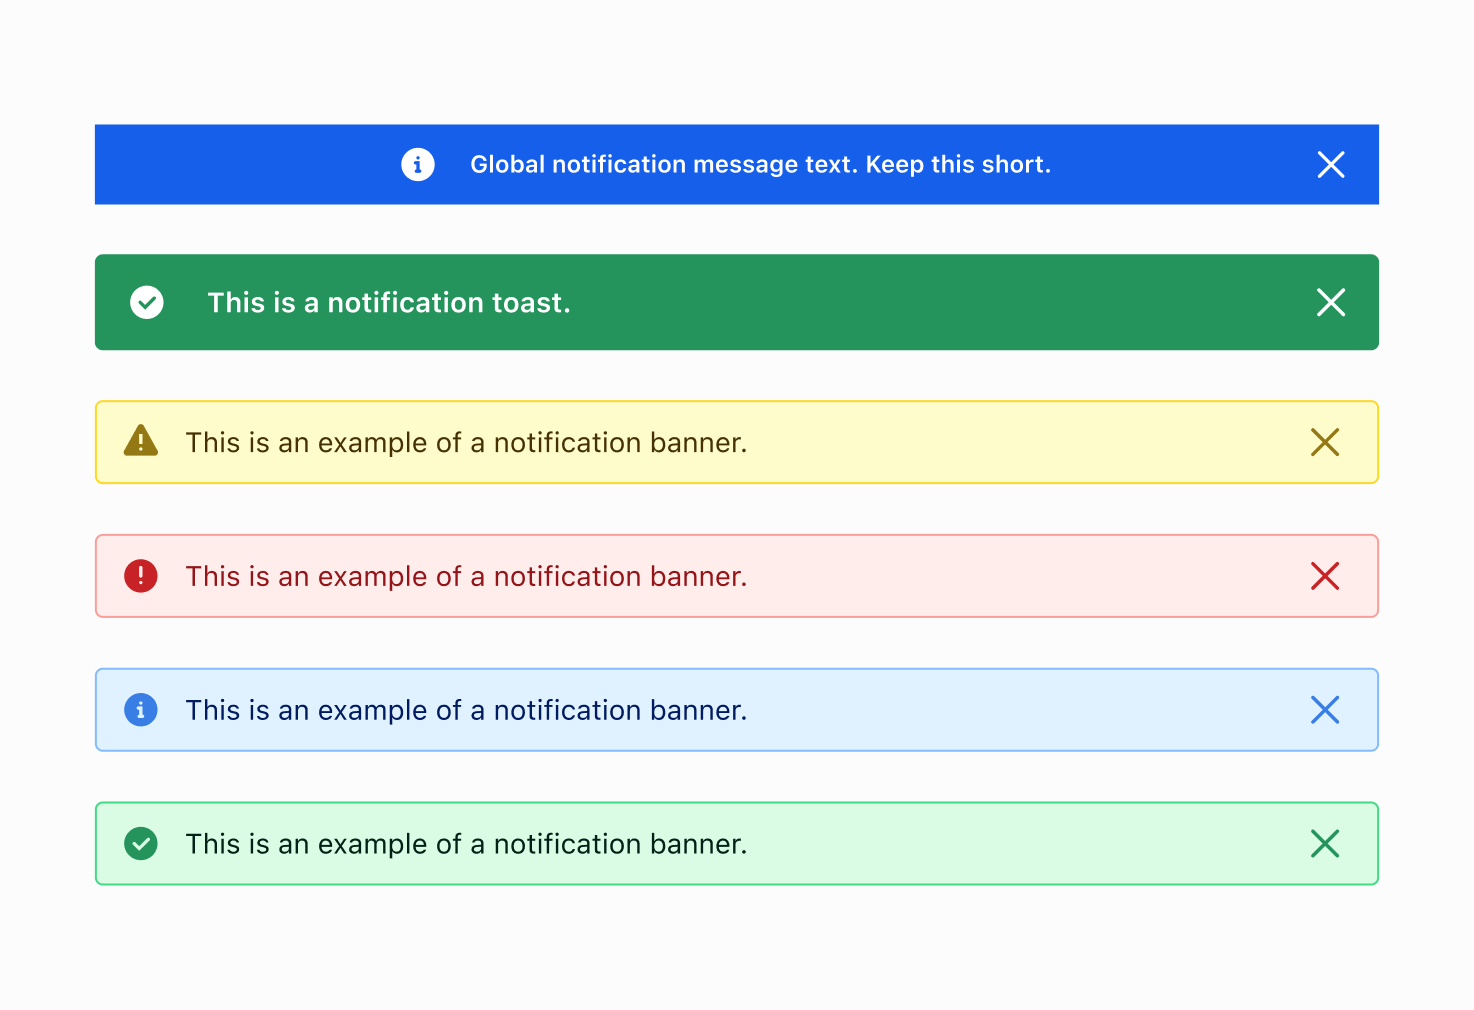1474x1010 pixels.
Task: Dismiss the blue global notification bar
Action: (x=1331, y=164)
